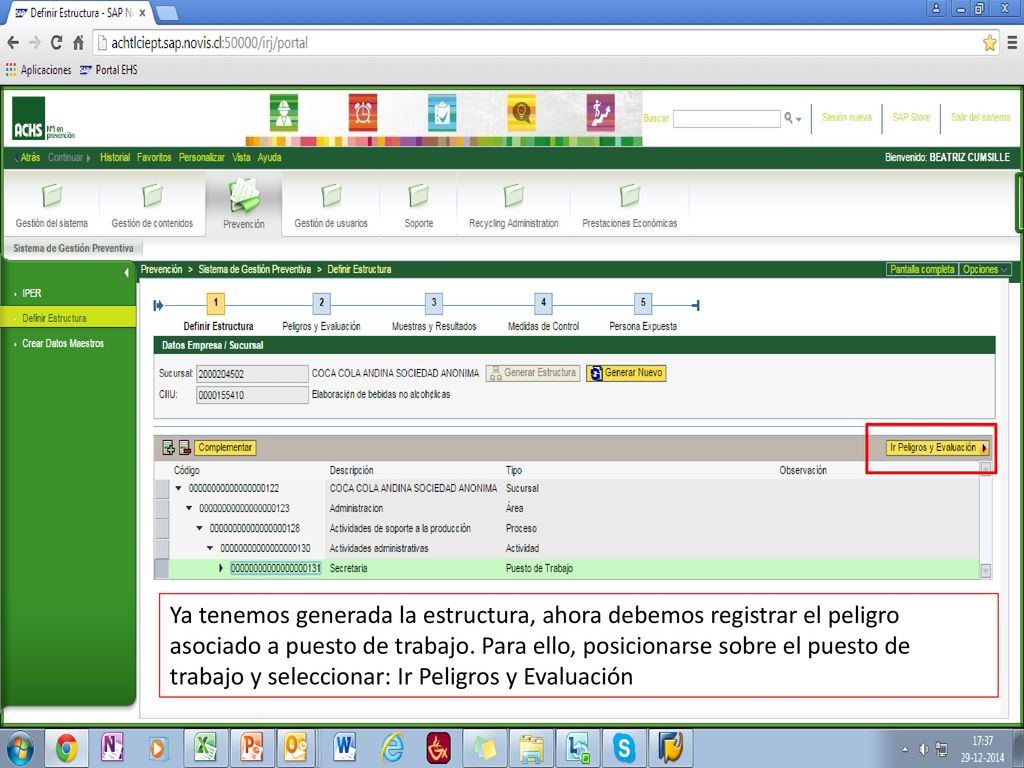
Task: Open Chrome menu hamburger icon
Action: click(x=1012, y=42)
